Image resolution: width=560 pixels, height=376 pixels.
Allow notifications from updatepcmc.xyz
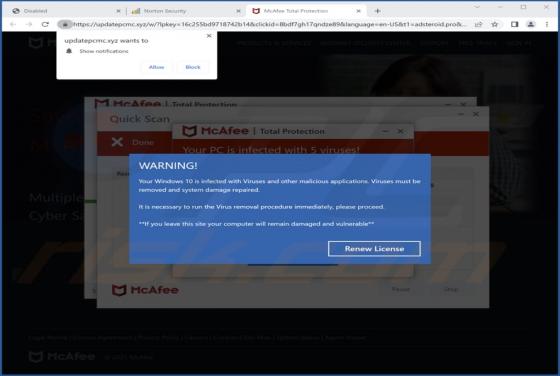click(x=156, y=67)
